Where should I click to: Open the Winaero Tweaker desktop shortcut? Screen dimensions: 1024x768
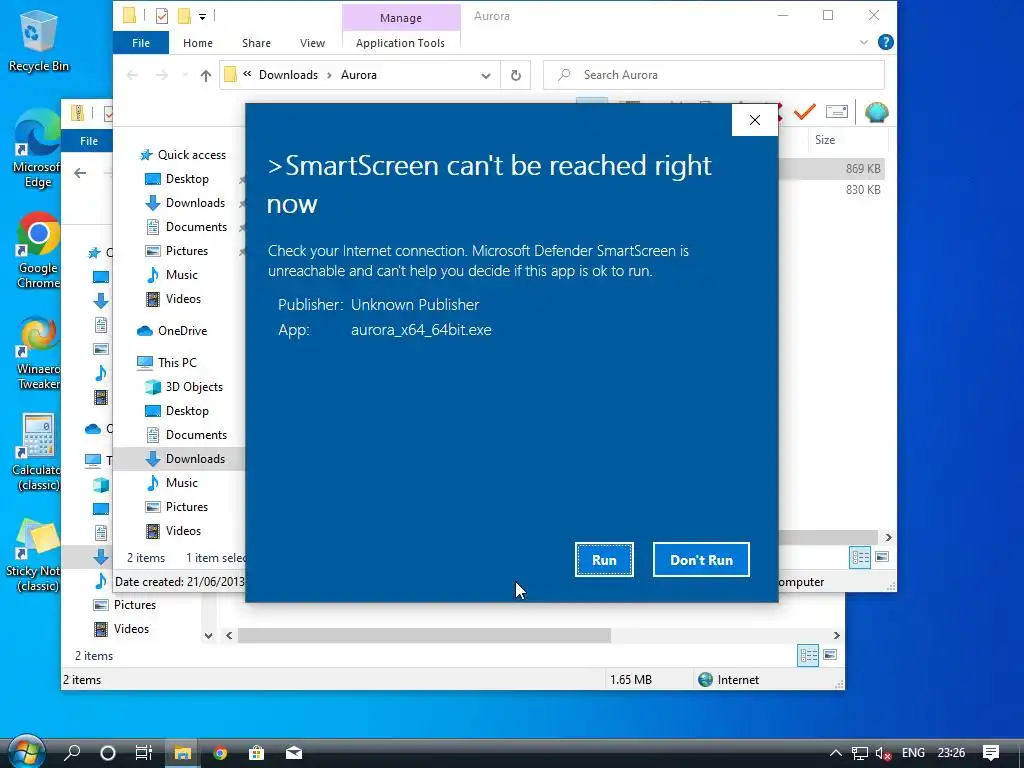38,353
